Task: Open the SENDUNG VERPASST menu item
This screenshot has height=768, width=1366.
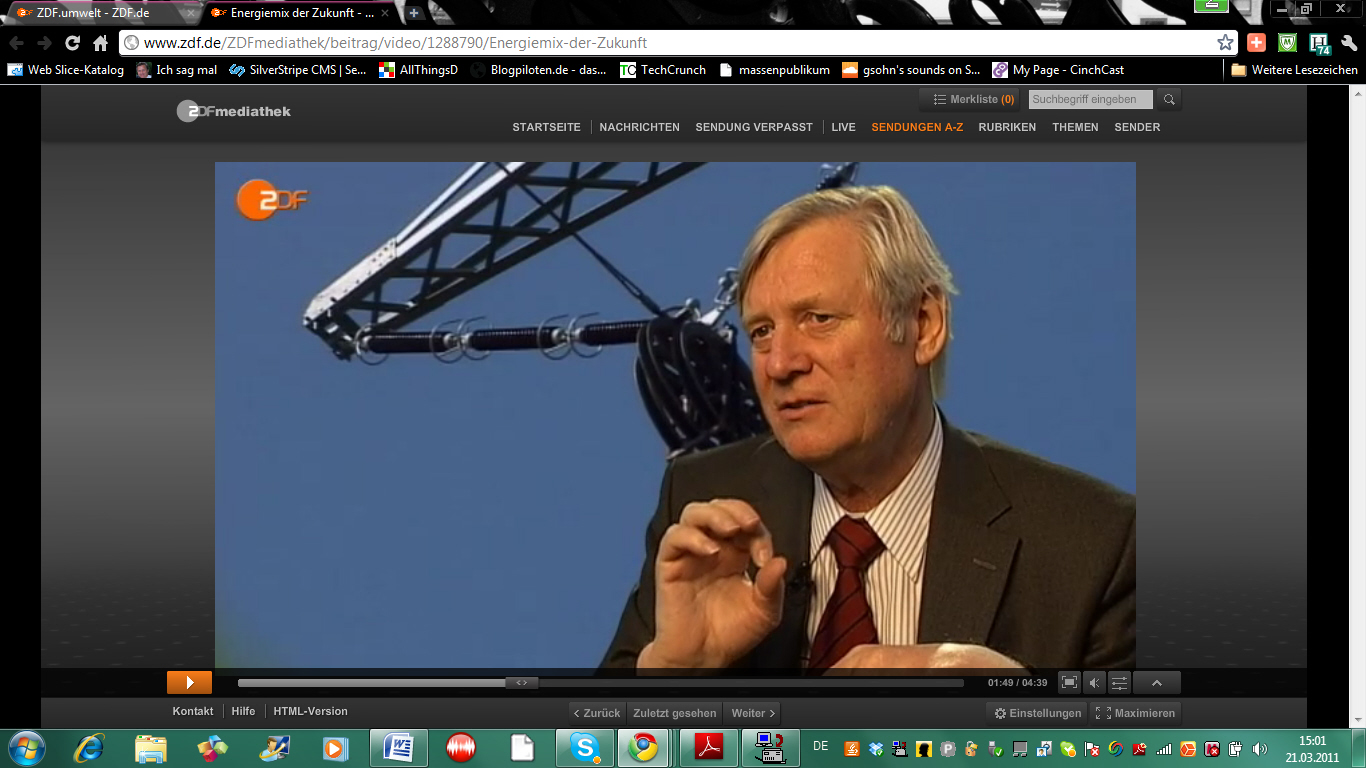Action: [754, 127]
